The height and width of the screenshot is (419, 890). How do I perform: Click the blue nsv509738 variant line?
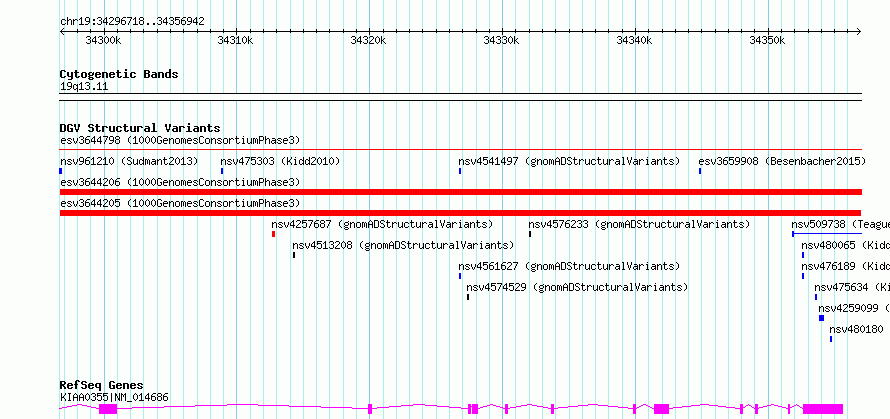[x=827, y=233]
